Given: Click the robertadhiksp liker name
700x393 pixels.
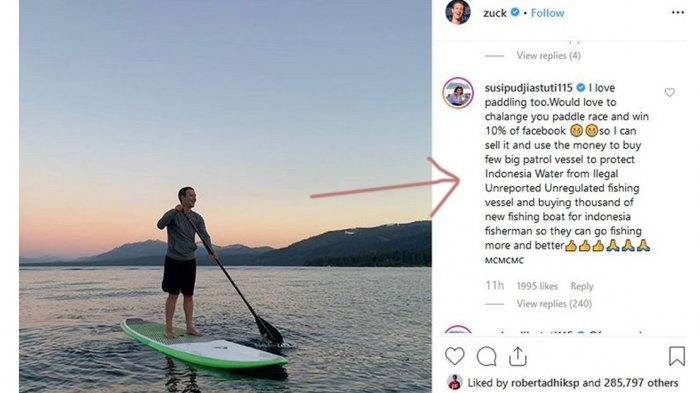Looking at the screenshot, I should point(545,383).
